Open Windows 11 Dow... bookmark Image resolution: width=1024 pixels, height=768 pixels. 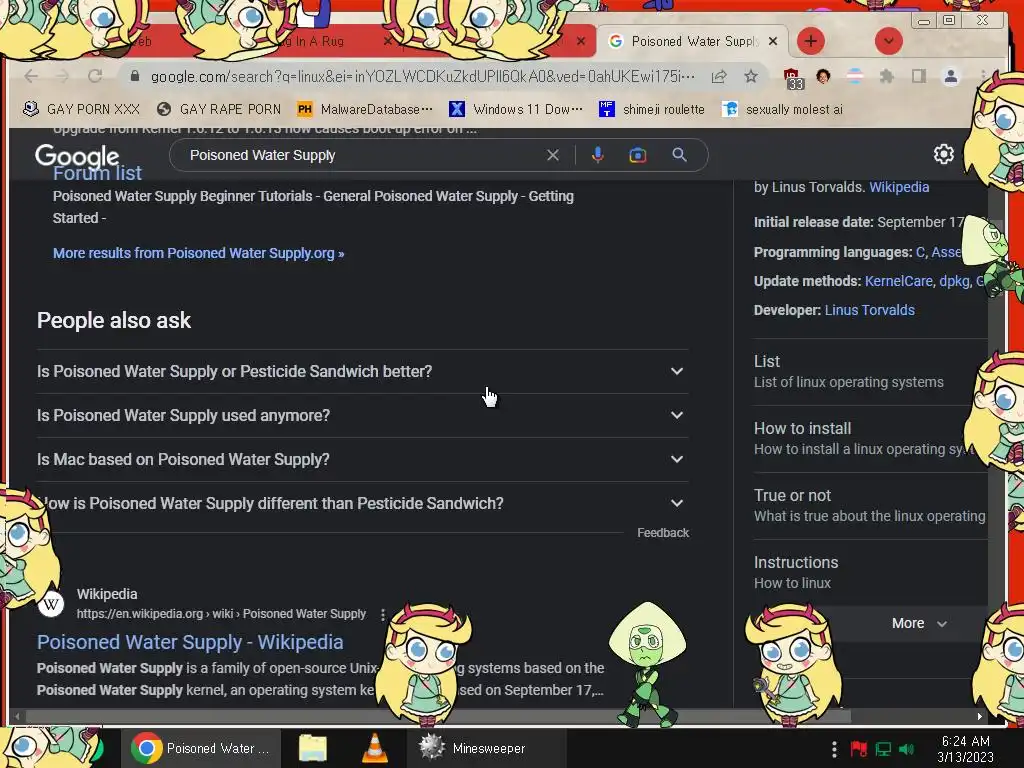coord(516,109)
